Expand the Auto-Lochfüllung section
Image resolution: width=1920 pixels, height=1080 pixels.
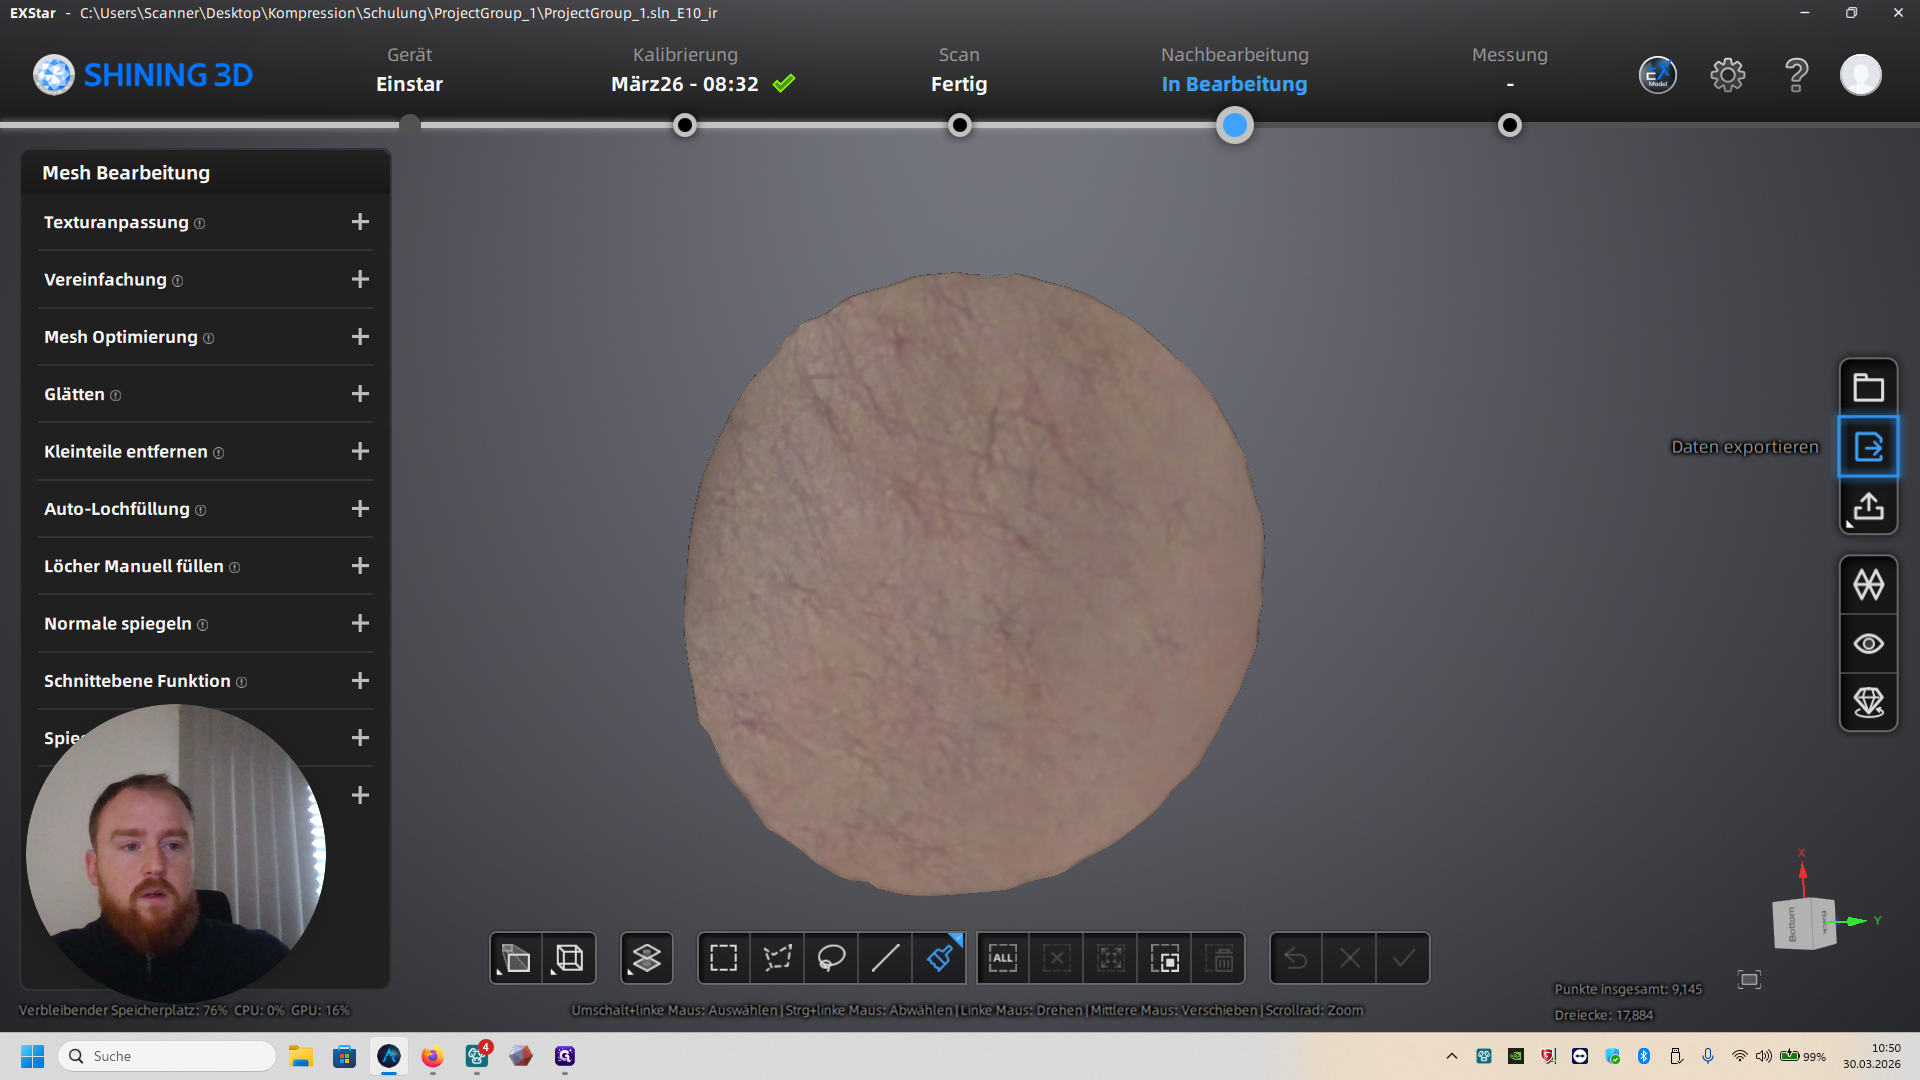pos(360,509)
